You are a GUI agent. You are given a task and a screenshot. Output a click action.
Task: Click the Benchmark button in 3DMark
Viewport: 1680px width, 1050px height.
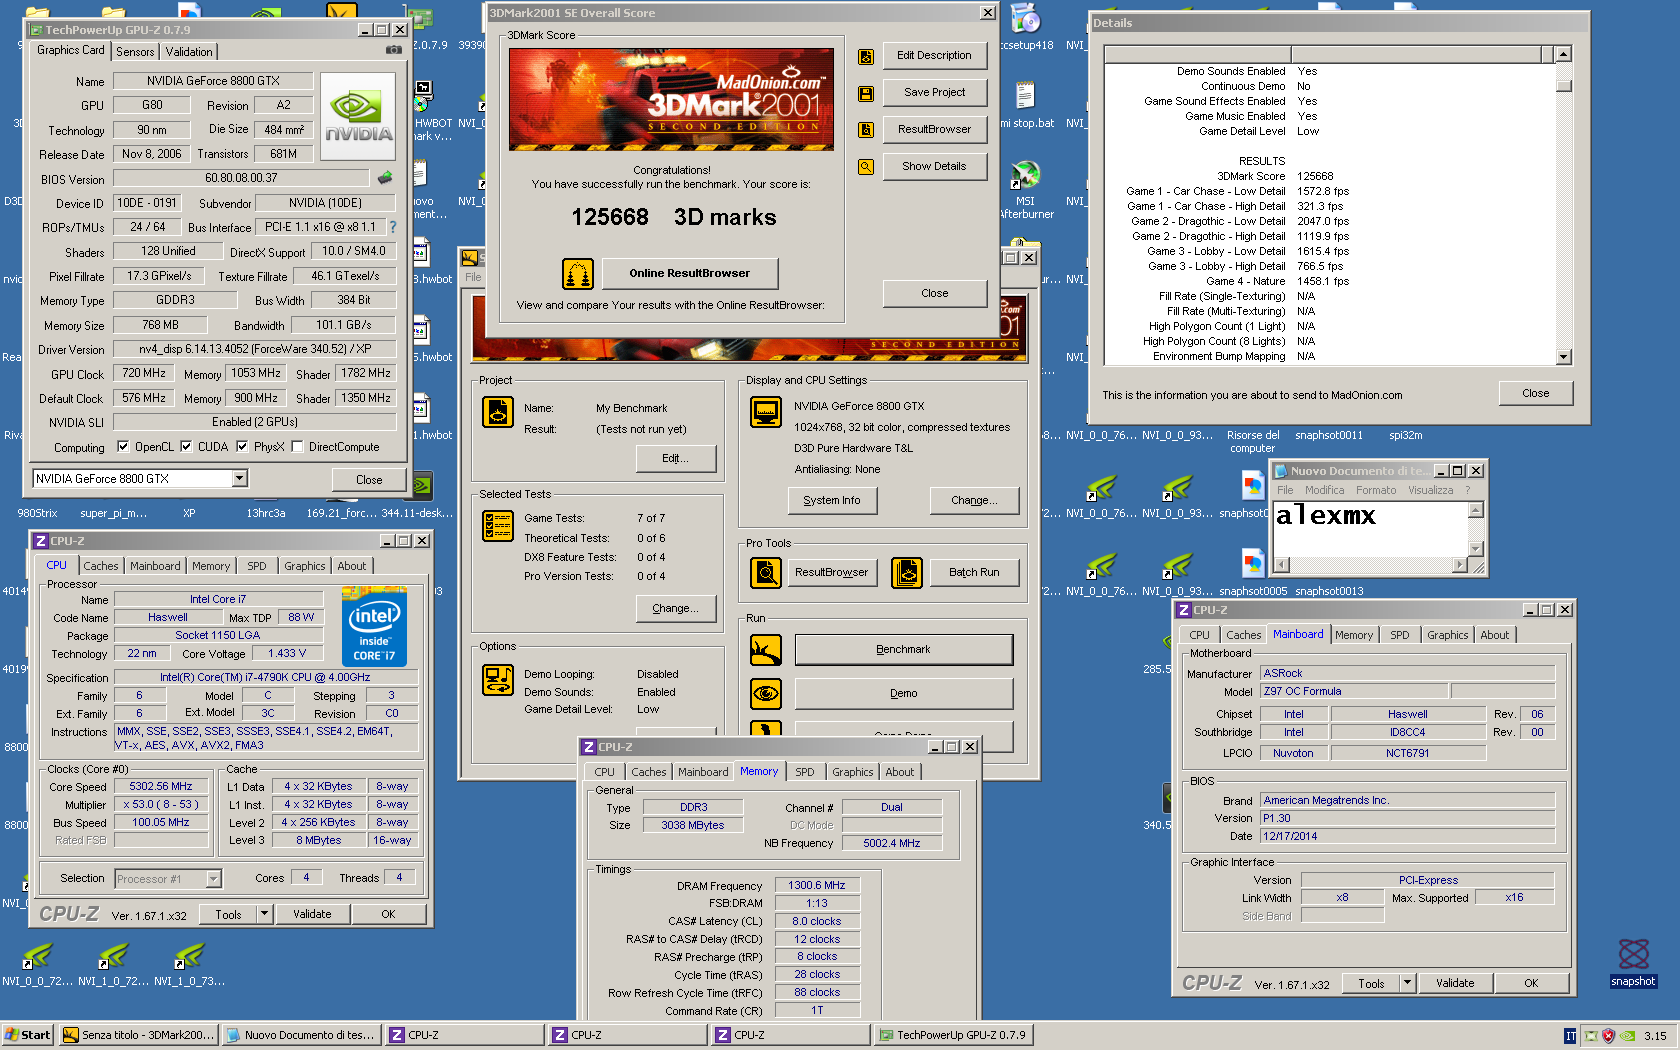pyautogui.click(x=903, y=650)
